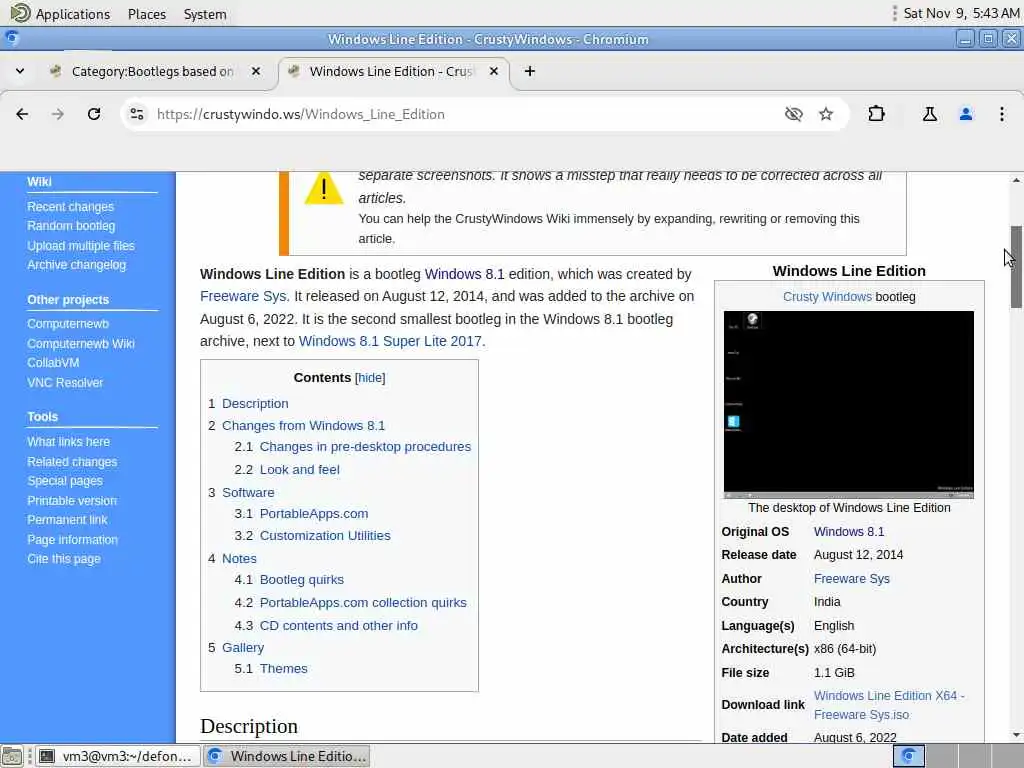Open Freeware Sys link in intro paragraph

(x=244, y=296)
